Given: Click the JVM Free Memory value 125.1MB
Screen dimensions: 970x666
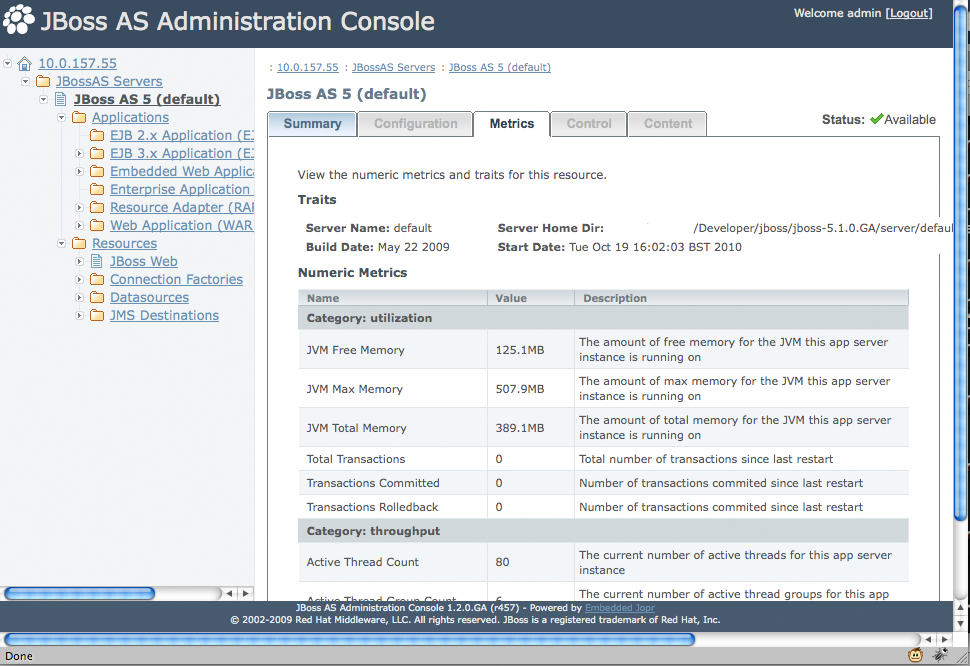Looking at the screenshot, I should tap(520, 350).
